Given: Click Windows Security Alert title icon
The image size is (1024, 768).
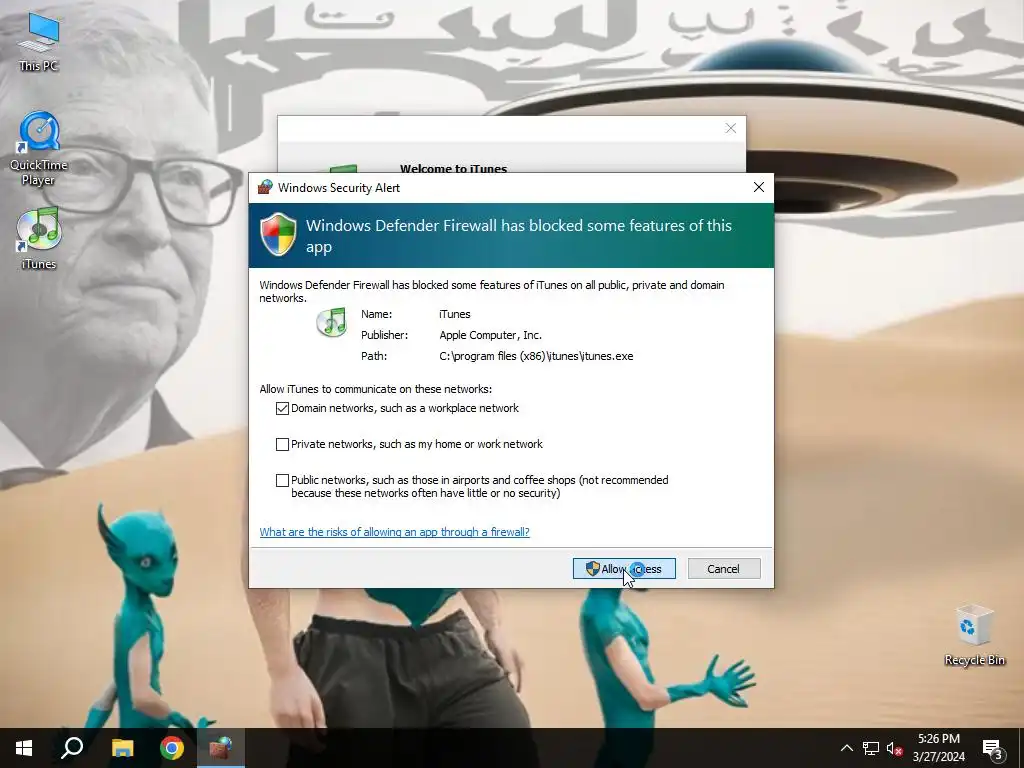Looking at the screenshot, I should pos(265,187).
